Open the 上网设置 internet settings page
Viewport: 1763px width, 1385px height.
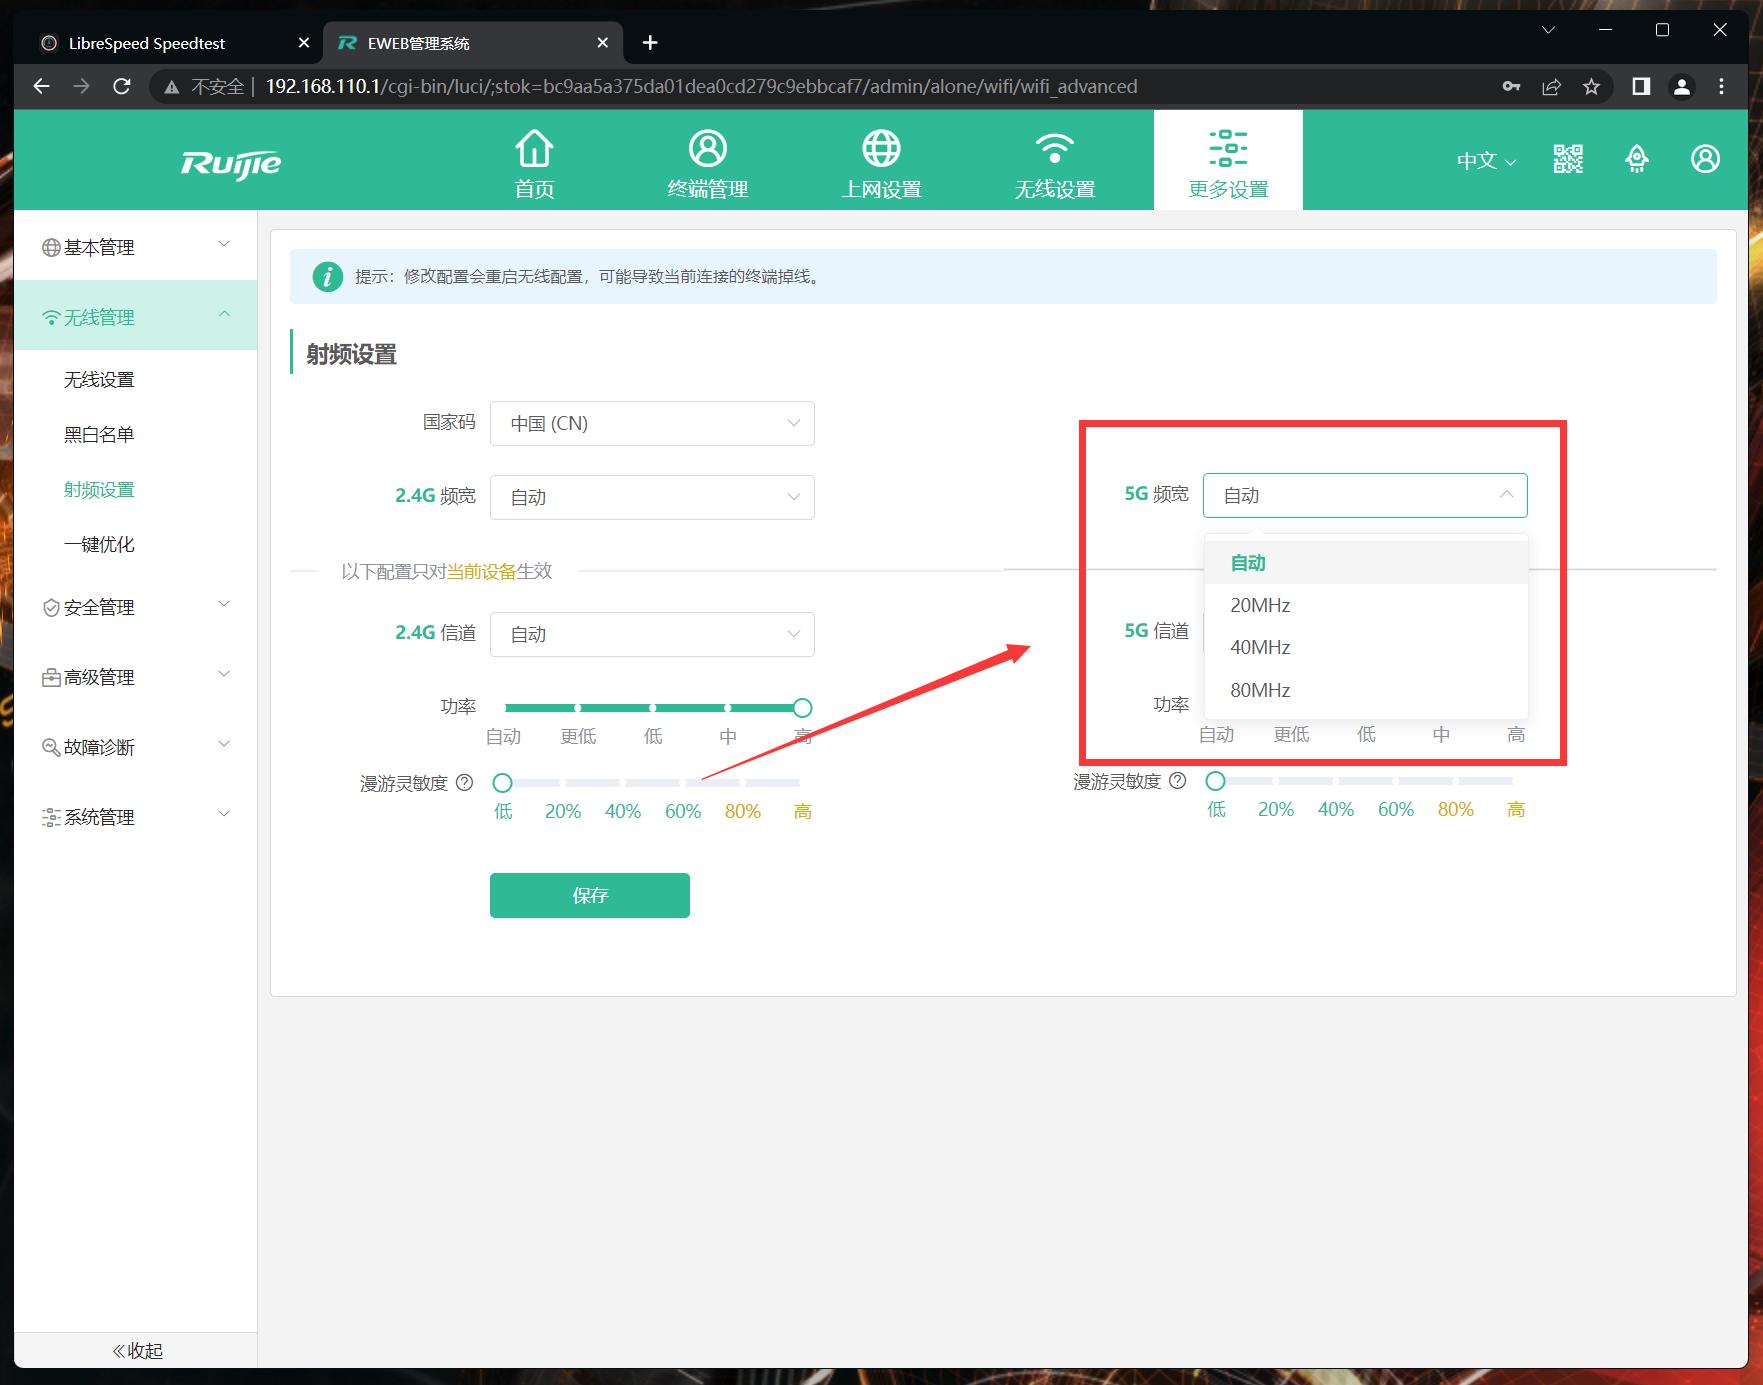pyautogui.click(x=881, y=162)
